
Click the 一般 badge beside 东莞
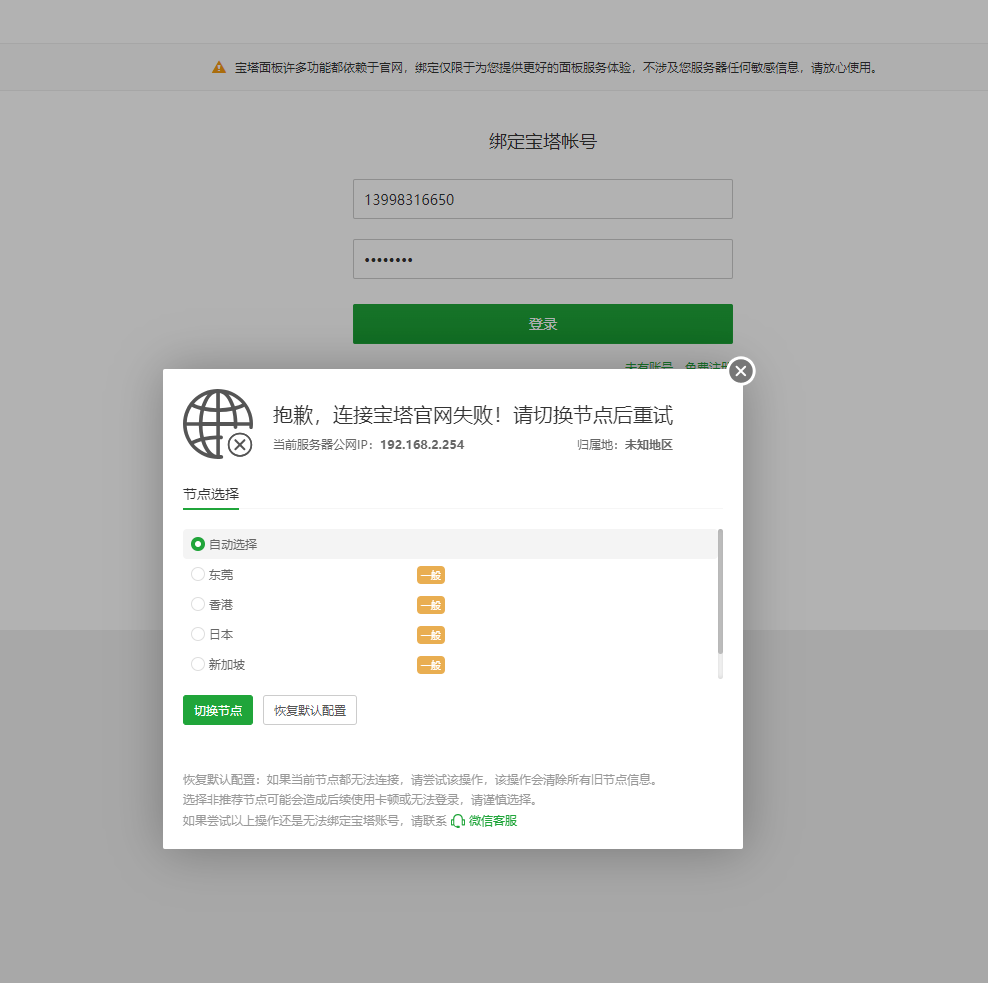pyautogui.click(x=431, y=575)
